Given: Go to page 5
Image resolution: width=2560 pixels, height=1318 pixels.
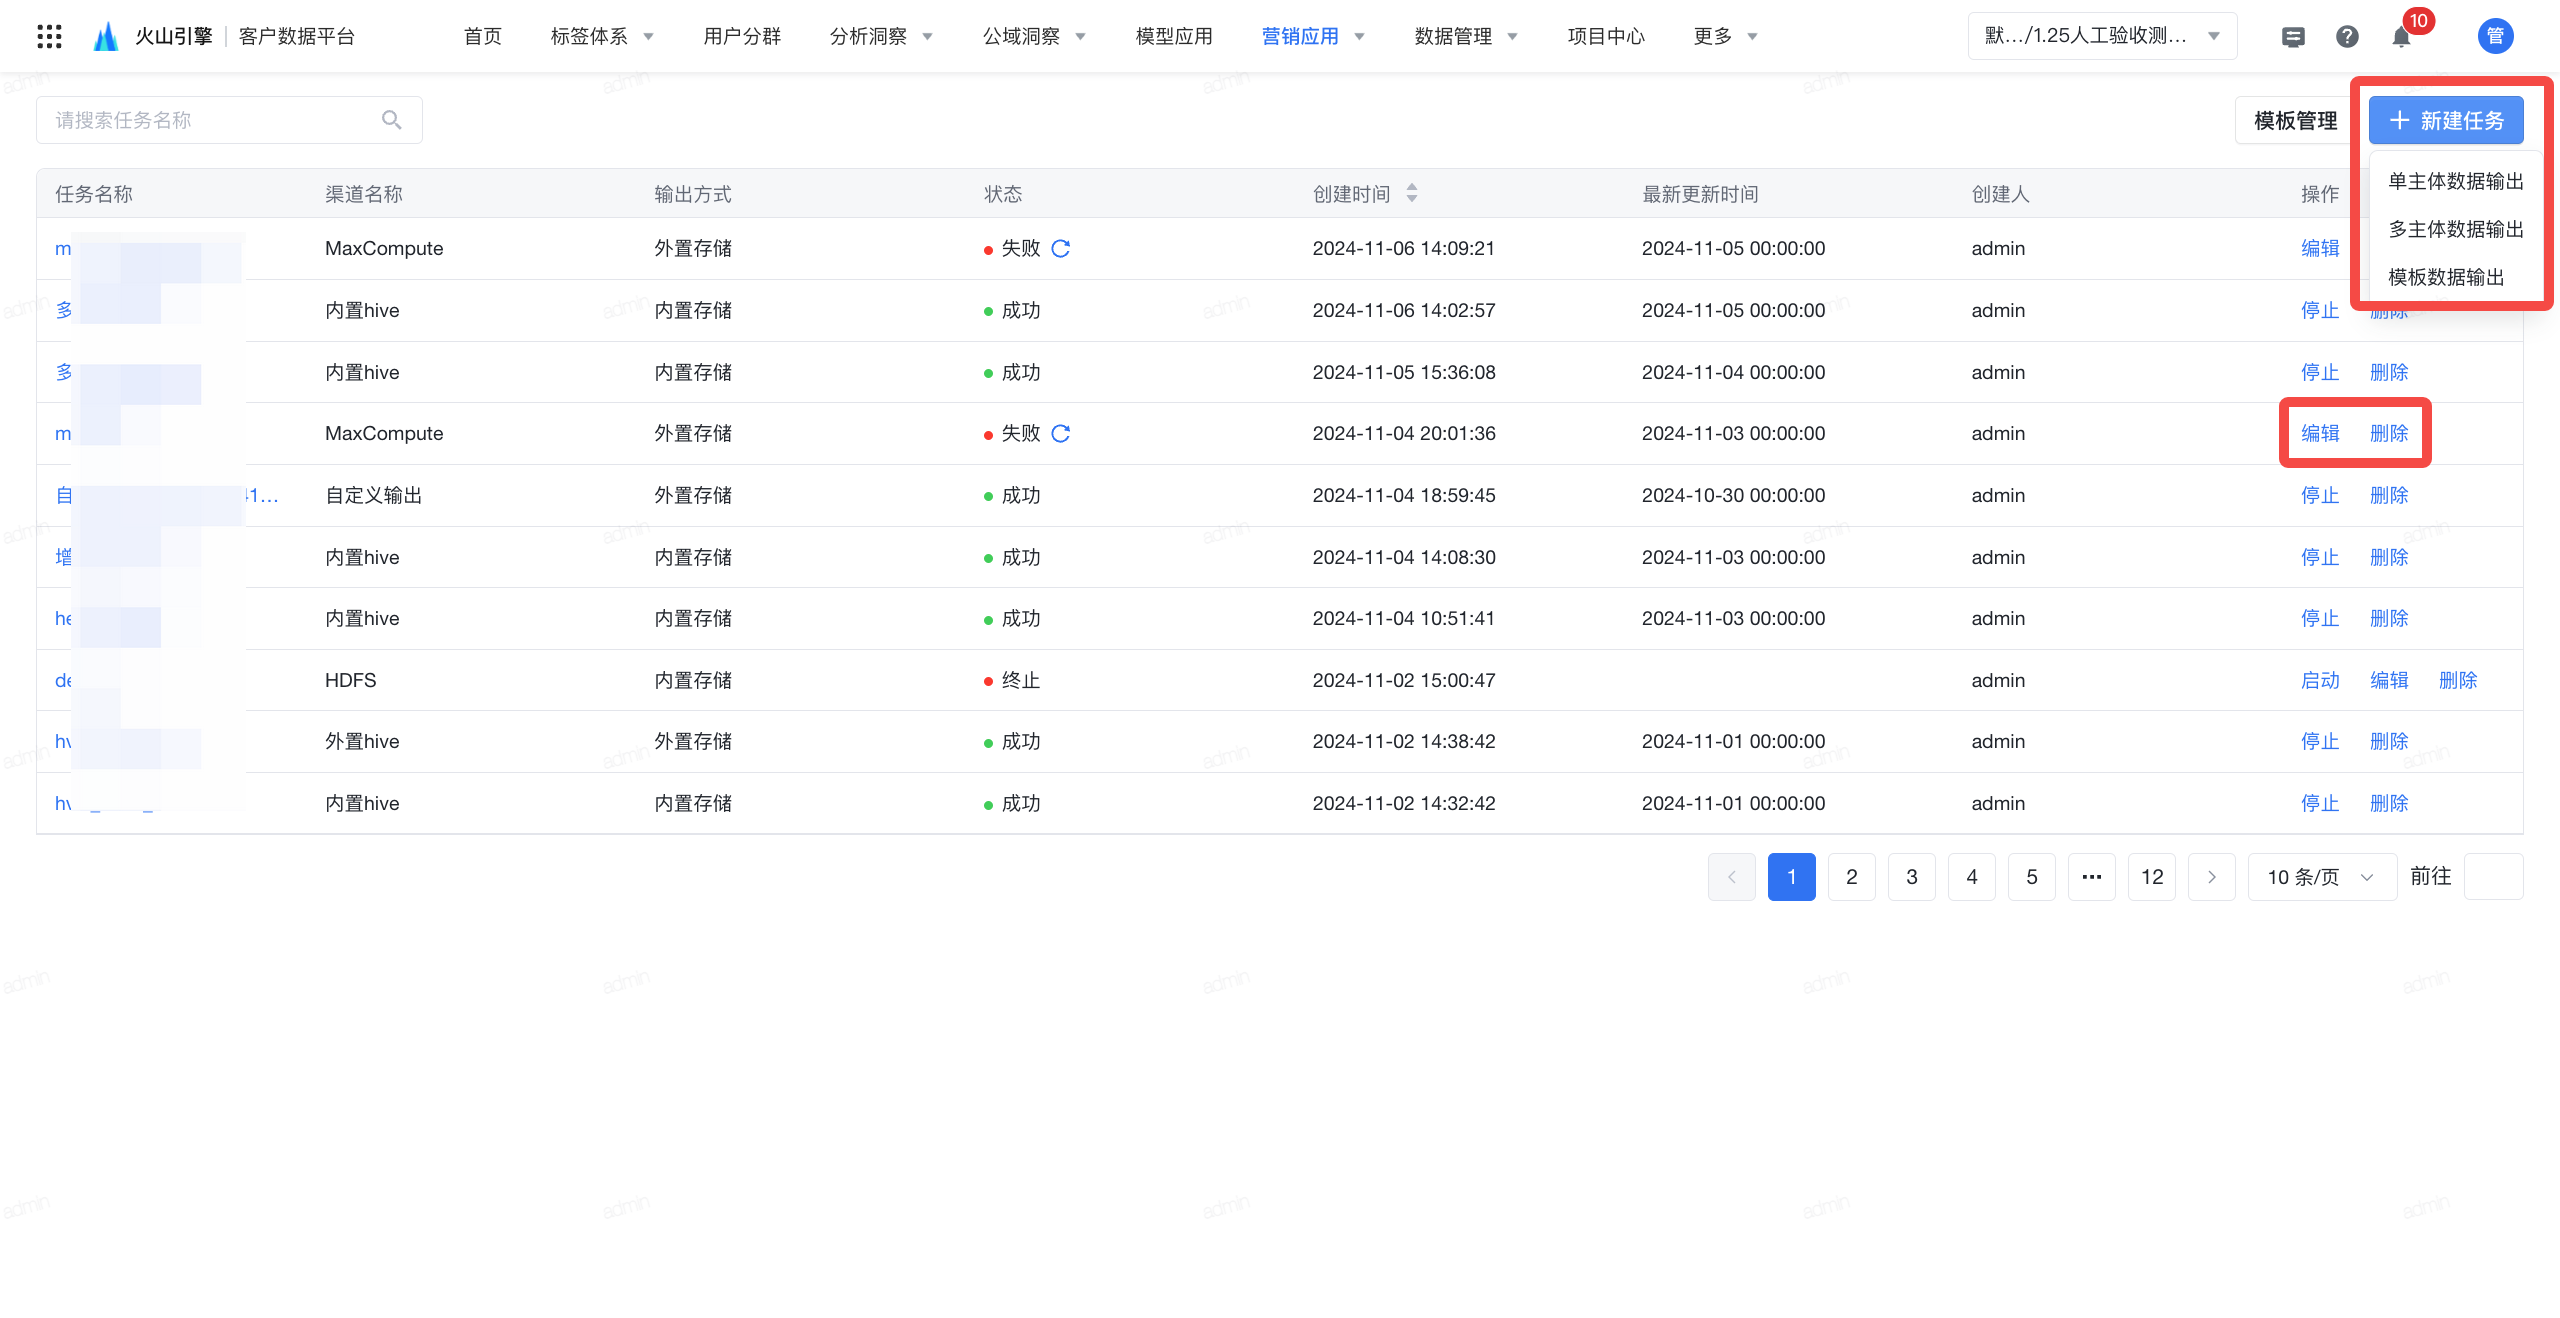Looking at the screenshot, I should pos(2032,877).
